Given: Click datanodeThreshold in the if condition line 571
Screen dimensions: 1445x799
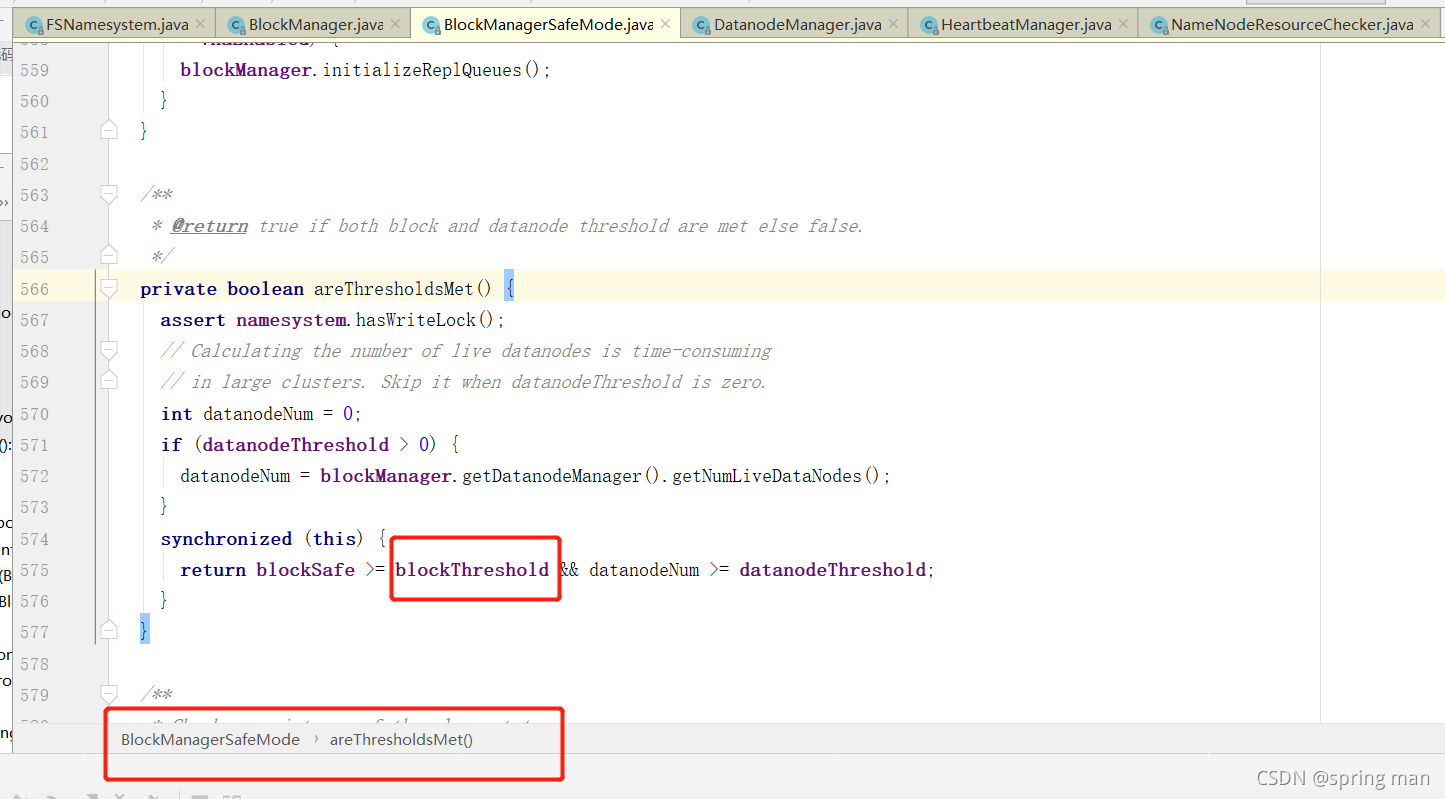Looking at the screenshot, I should point(296,445).
